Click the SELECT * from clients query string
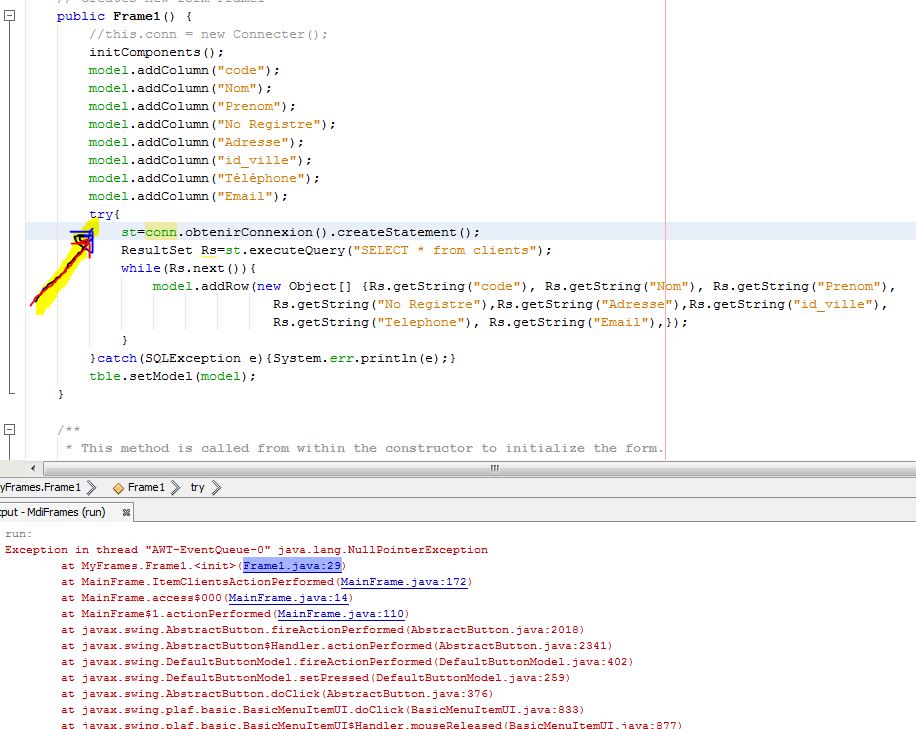916x729 pixels. click(x=447, y=250)
